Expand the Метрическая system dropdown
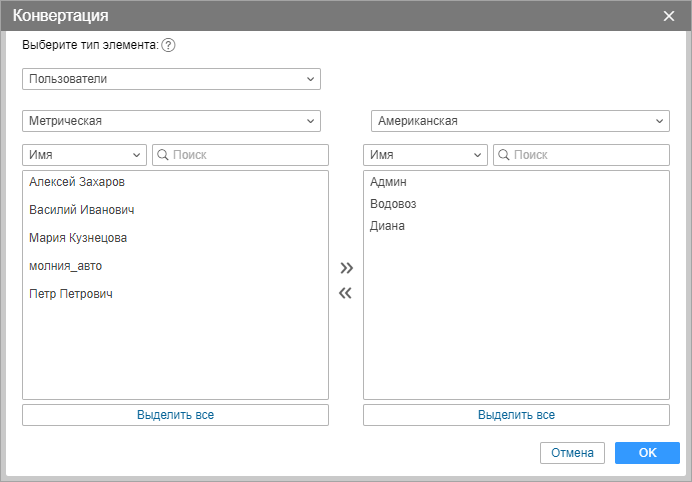Image resolution: width=692 pixels, height=482 pixels. [171, 121]
